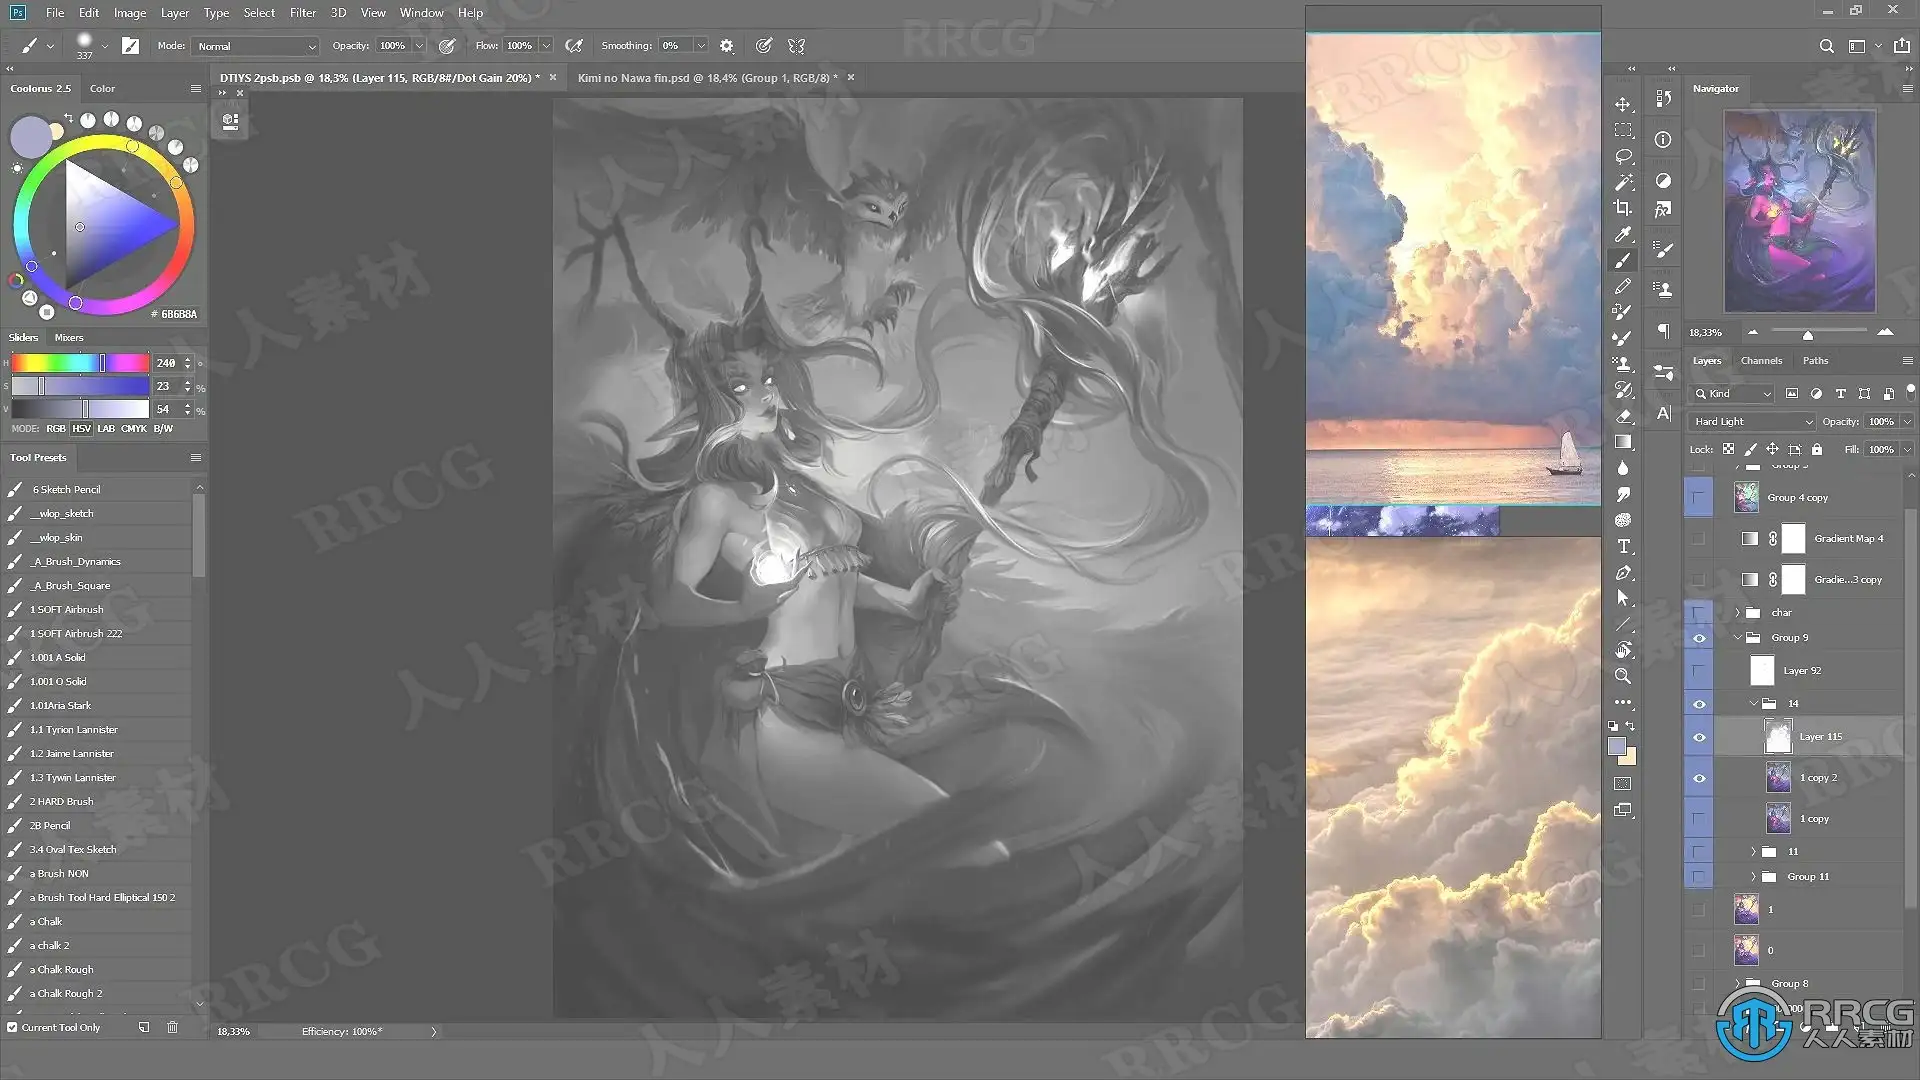The width and height of the screenshot is (1920, 1080).
Task: Select the Eraser tool
Action: (1623, 416)
